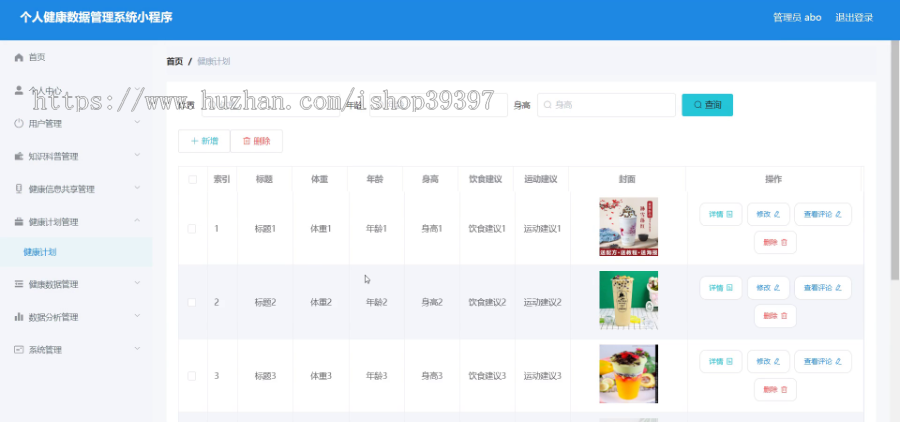Click the trash icon for row 标题1 删除
The height and width of the screenshot is (422, 900).
[784, 242]
